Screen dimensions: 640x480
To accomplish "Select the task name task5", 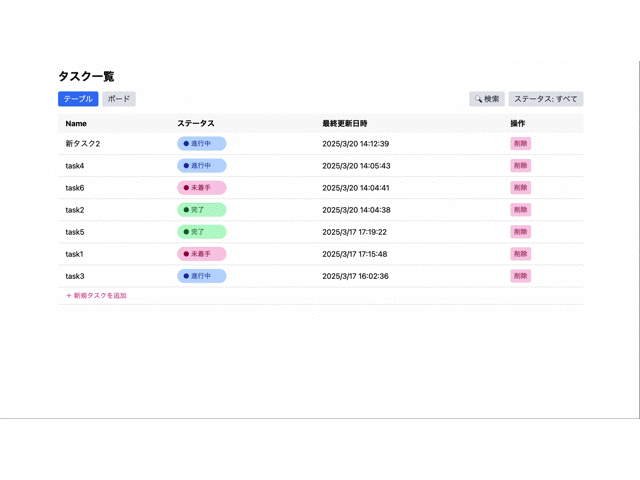I will coord(75,232).
